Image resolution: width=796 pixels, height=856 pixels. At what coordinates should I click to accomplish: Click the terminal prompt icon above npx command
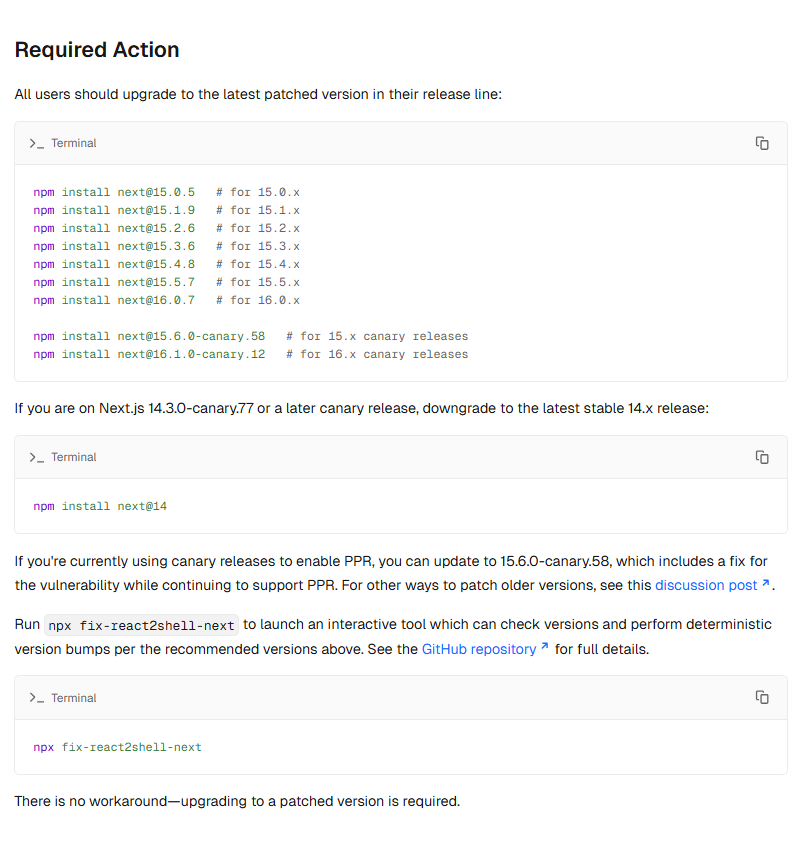tap(37, 698)
